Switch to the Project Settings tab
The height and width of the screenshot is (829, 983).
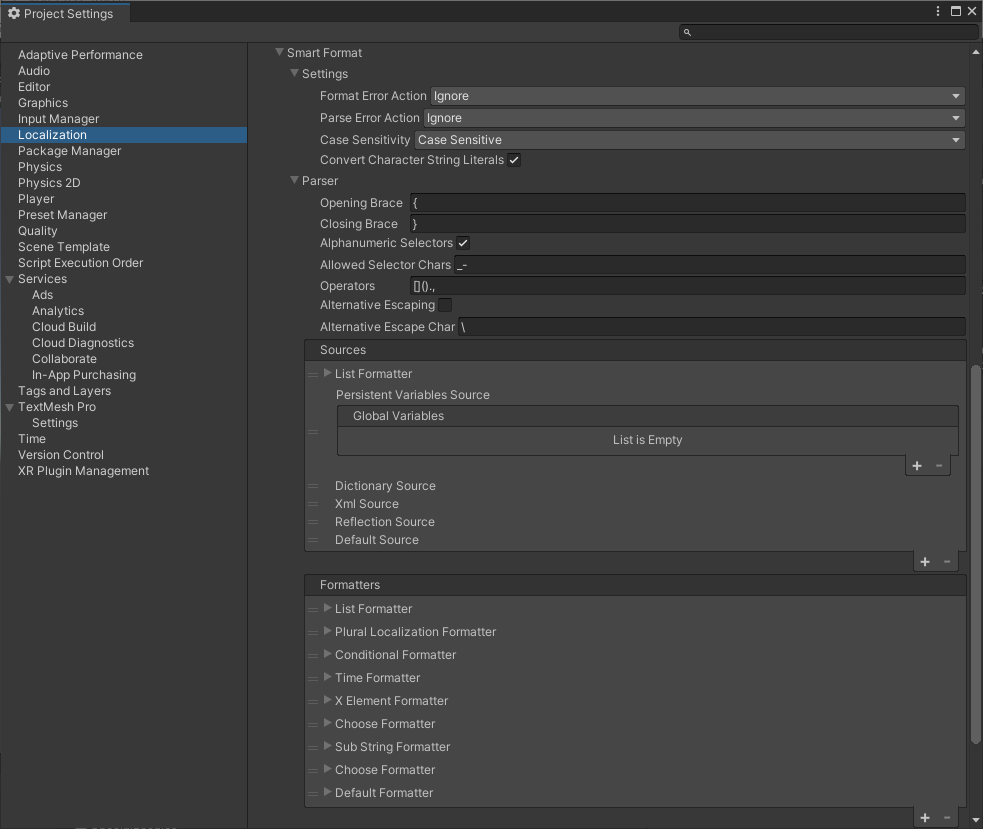point(65,13)
